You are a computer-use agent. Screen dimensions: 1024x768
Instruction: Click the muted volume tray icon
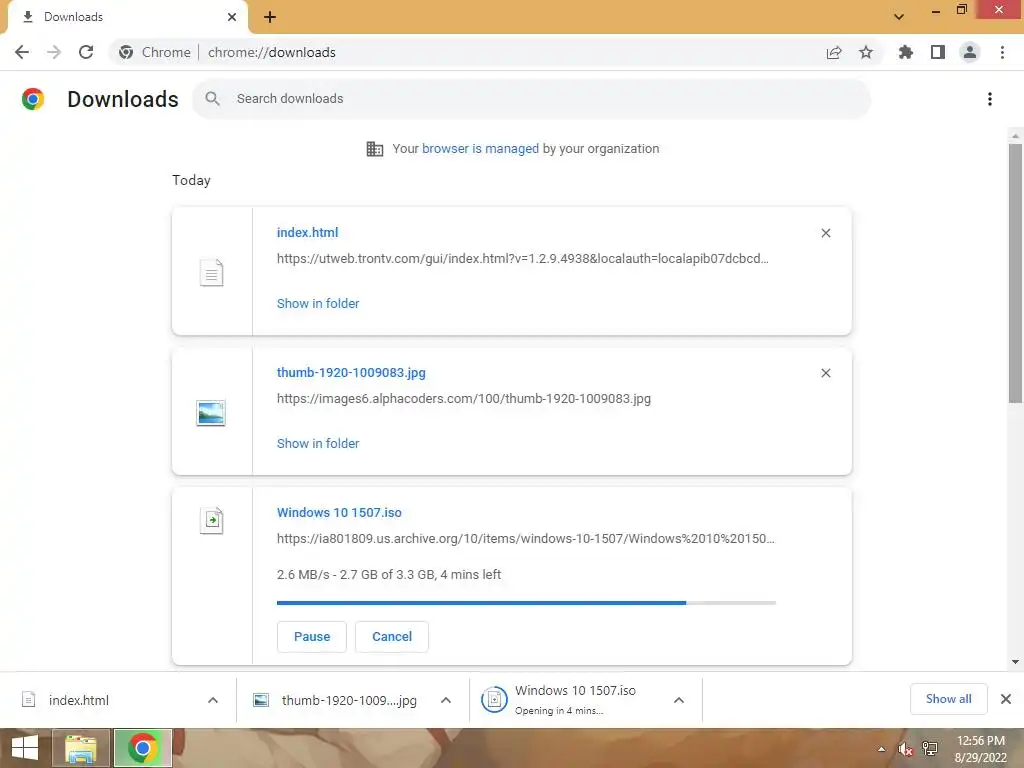905,749
